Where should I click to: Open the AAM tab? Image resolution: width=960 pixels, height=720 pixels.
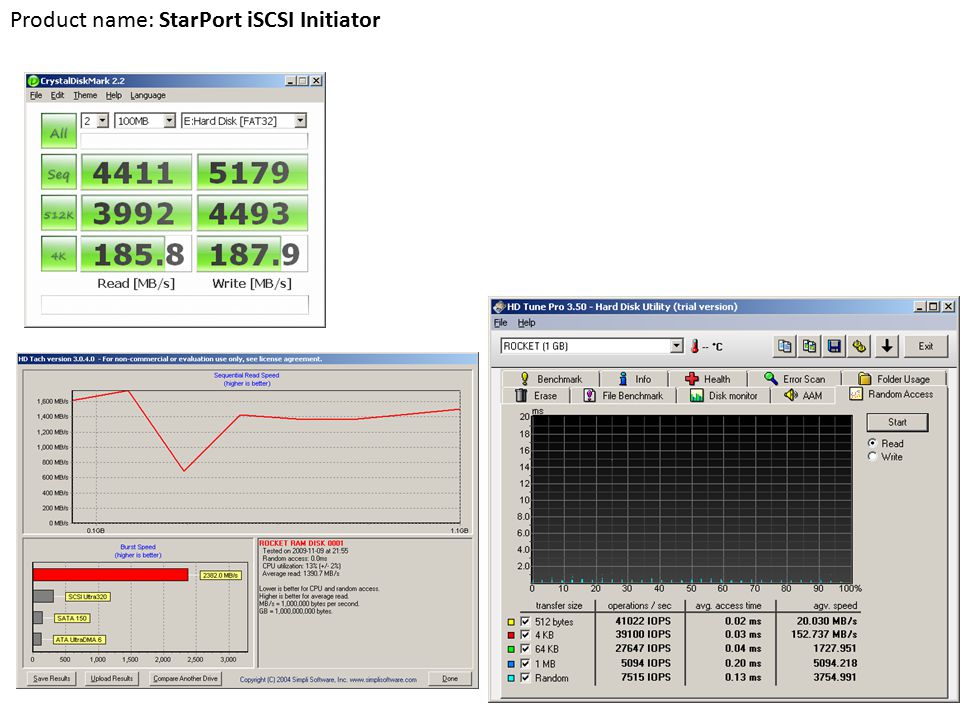tap(803, 396)
